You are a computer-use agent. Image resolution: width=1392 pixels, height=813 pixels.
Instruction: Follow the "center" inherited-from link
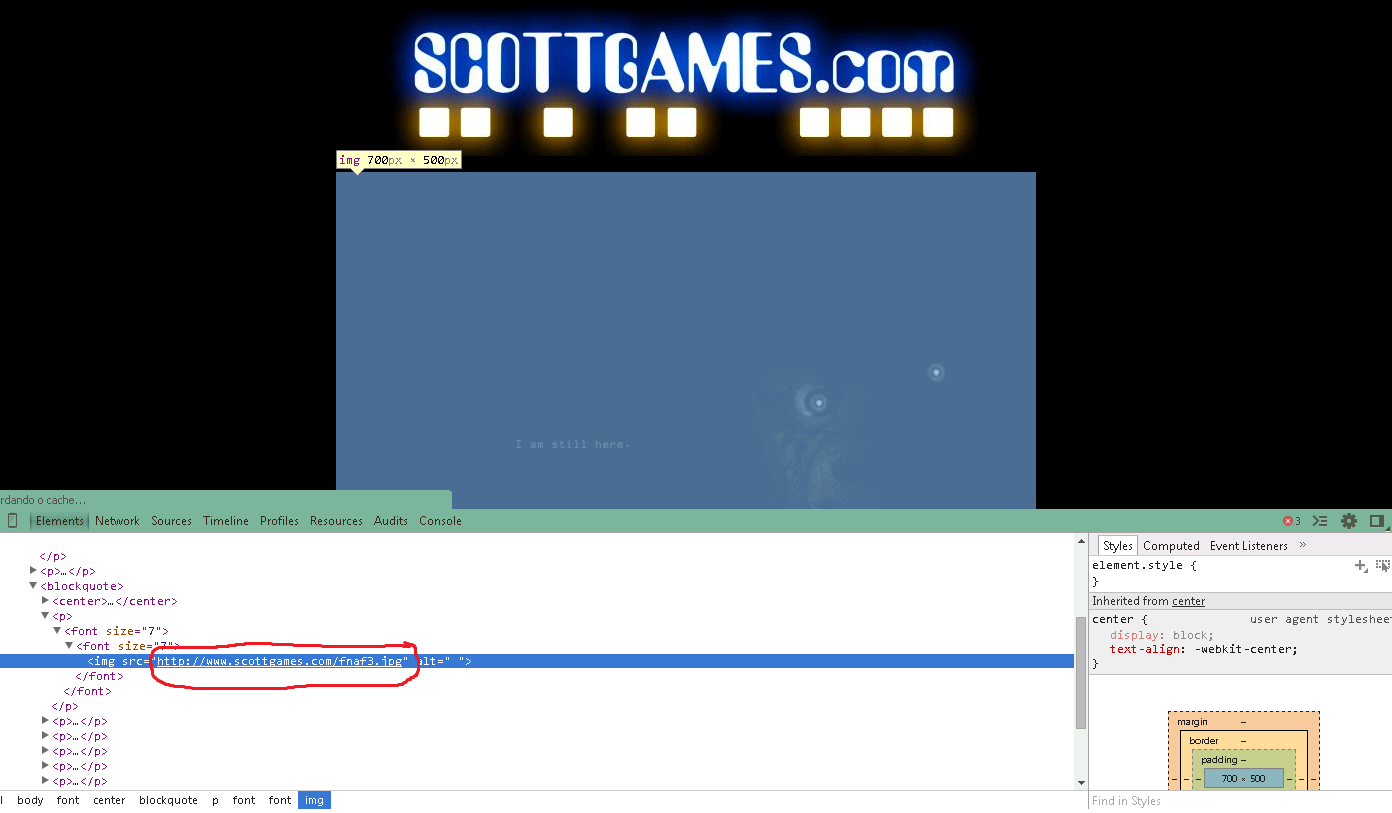1188,601
